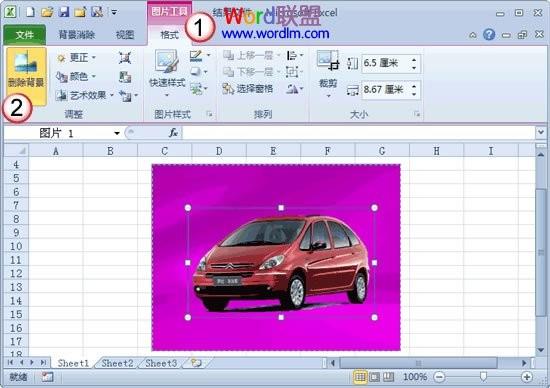Click the insert new worksheet icon

(196, 363)
